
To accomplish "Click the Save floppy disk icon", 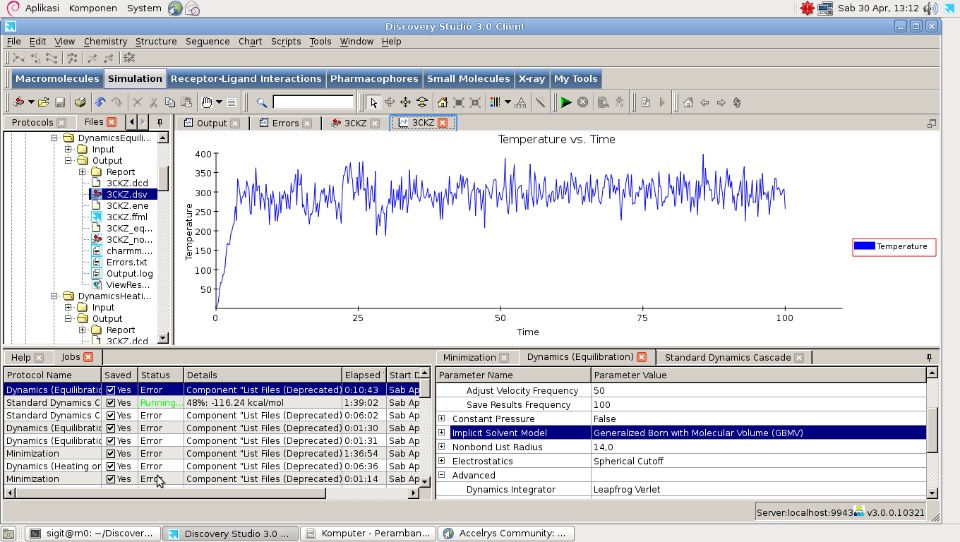I will coord(60,102).
